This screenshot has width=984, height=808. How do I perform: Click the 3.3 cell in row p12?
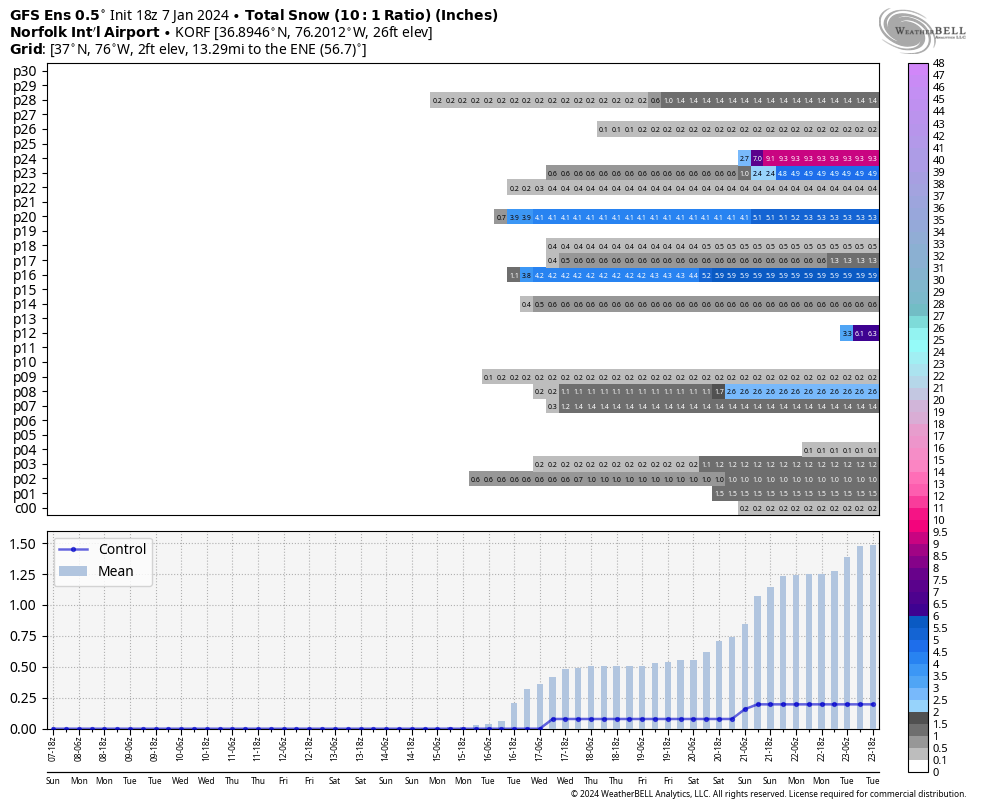tap(847, 334)
